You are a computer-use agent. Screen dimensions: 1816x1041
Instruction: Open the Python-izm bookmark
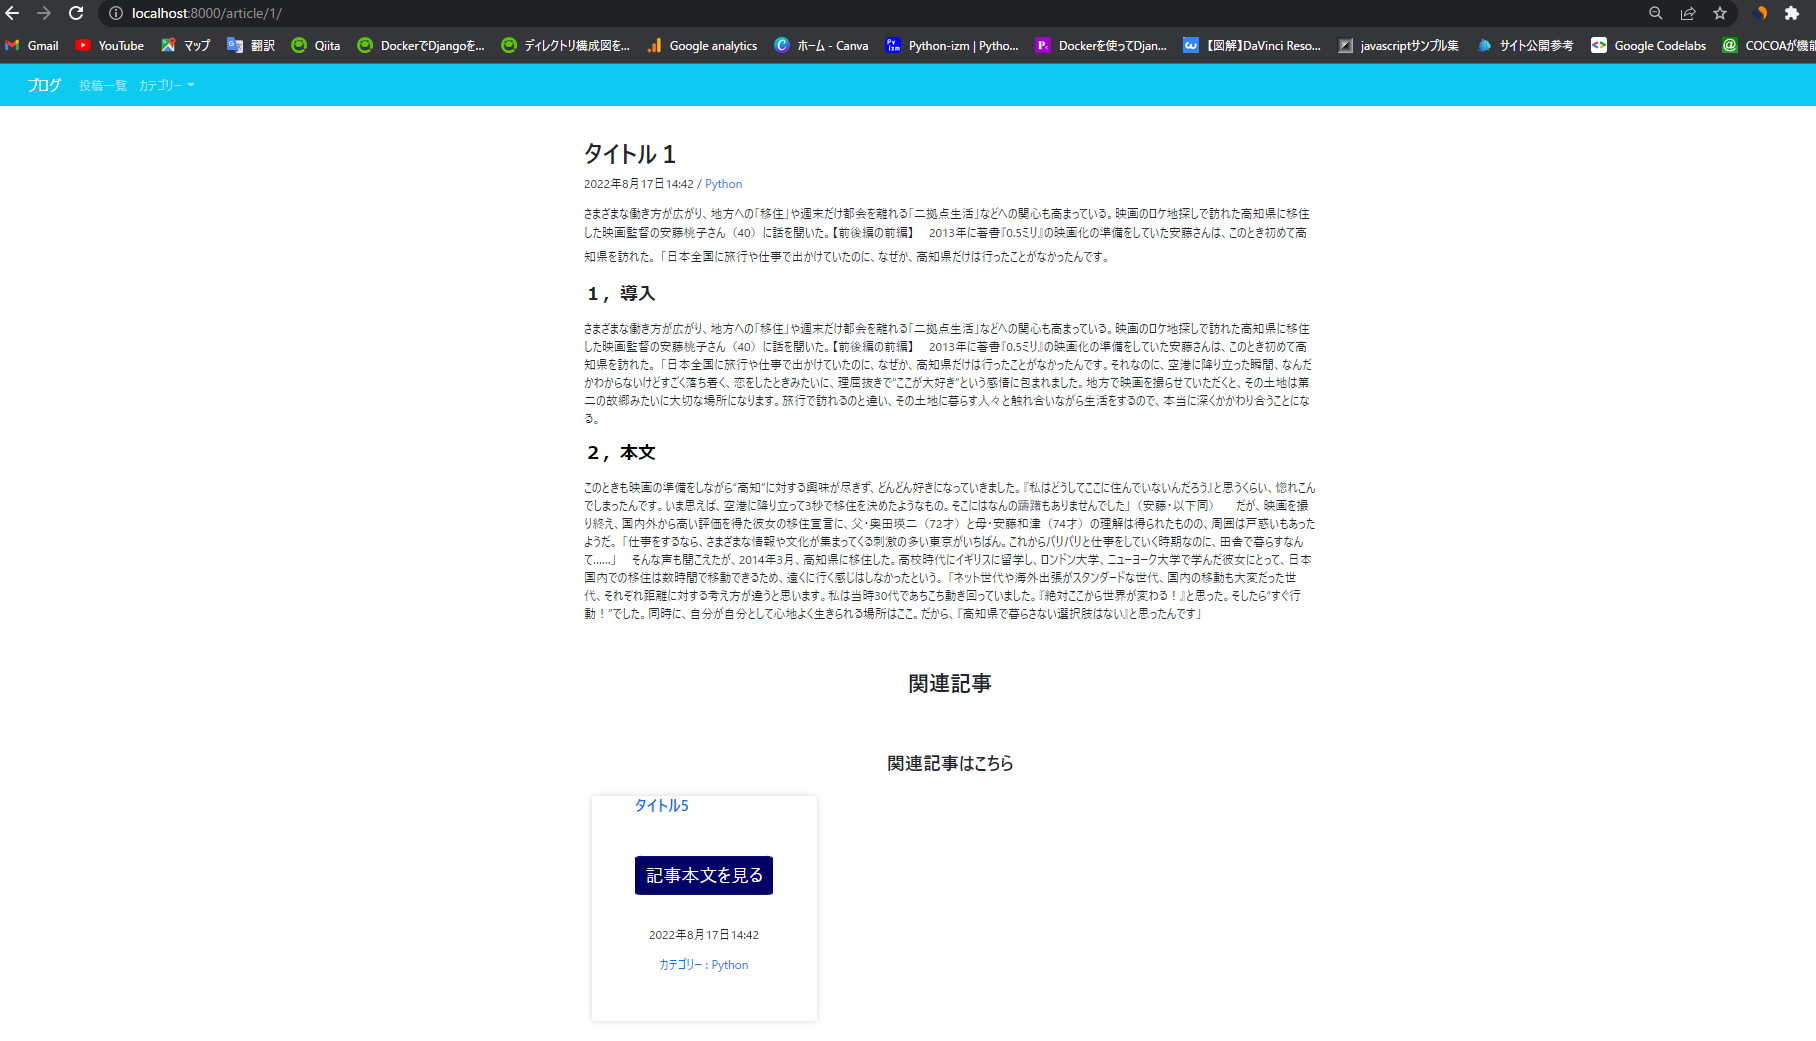coord(952,45)
